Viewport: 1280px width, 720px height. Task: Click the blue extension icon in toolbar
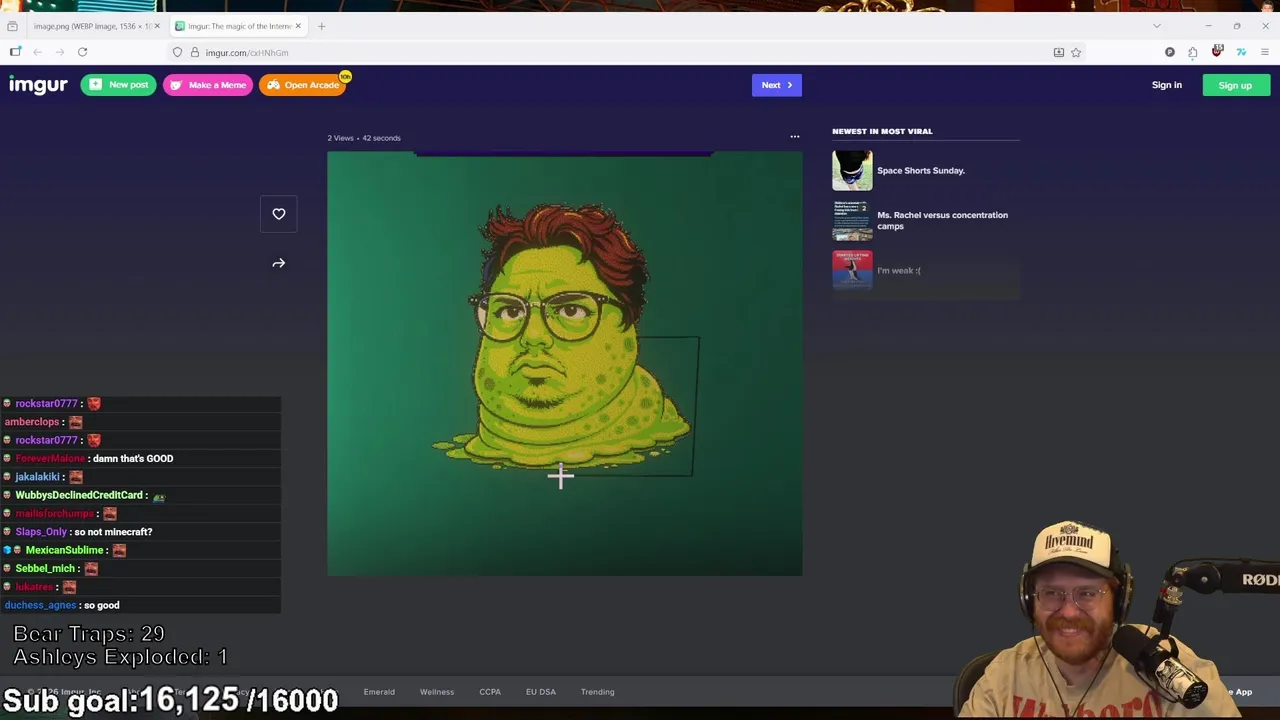click(1241, 52)
